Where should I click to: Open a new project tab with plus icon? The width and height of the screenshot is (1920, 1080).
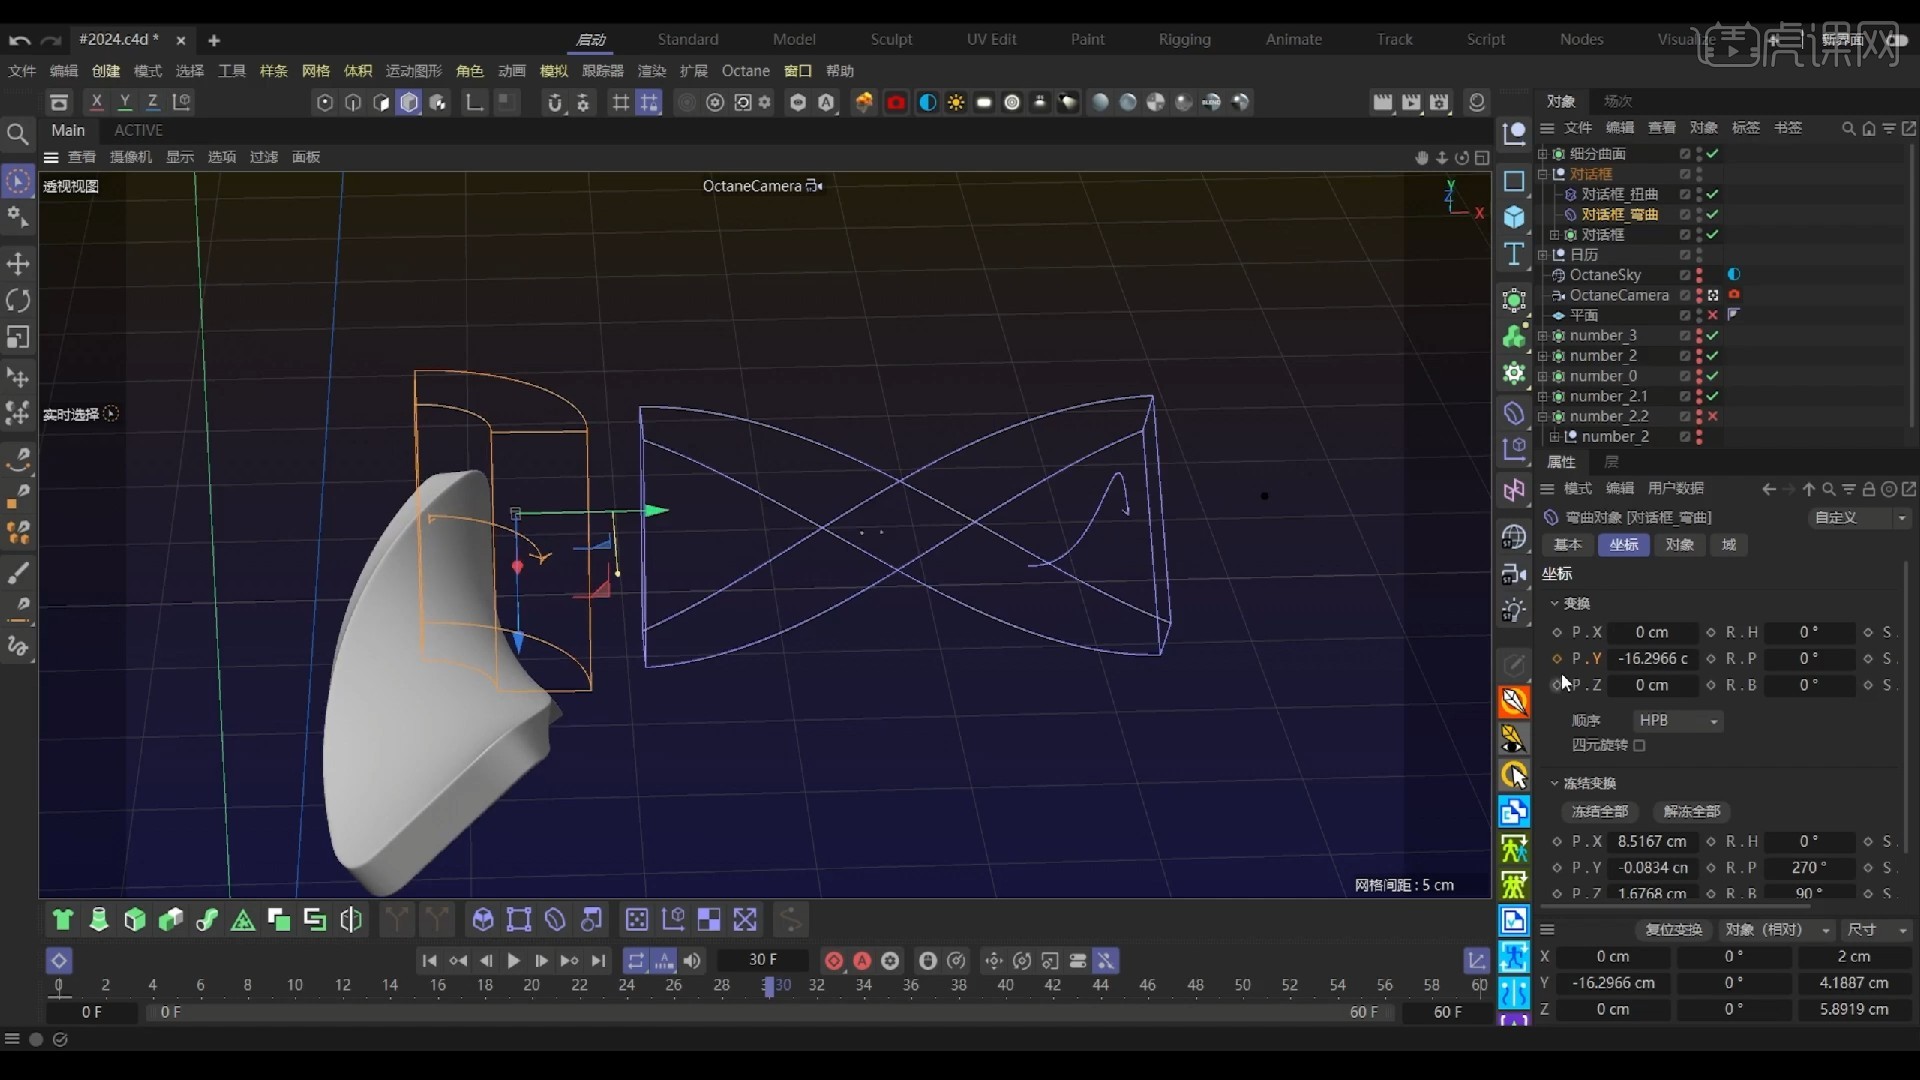click(214, 40)
